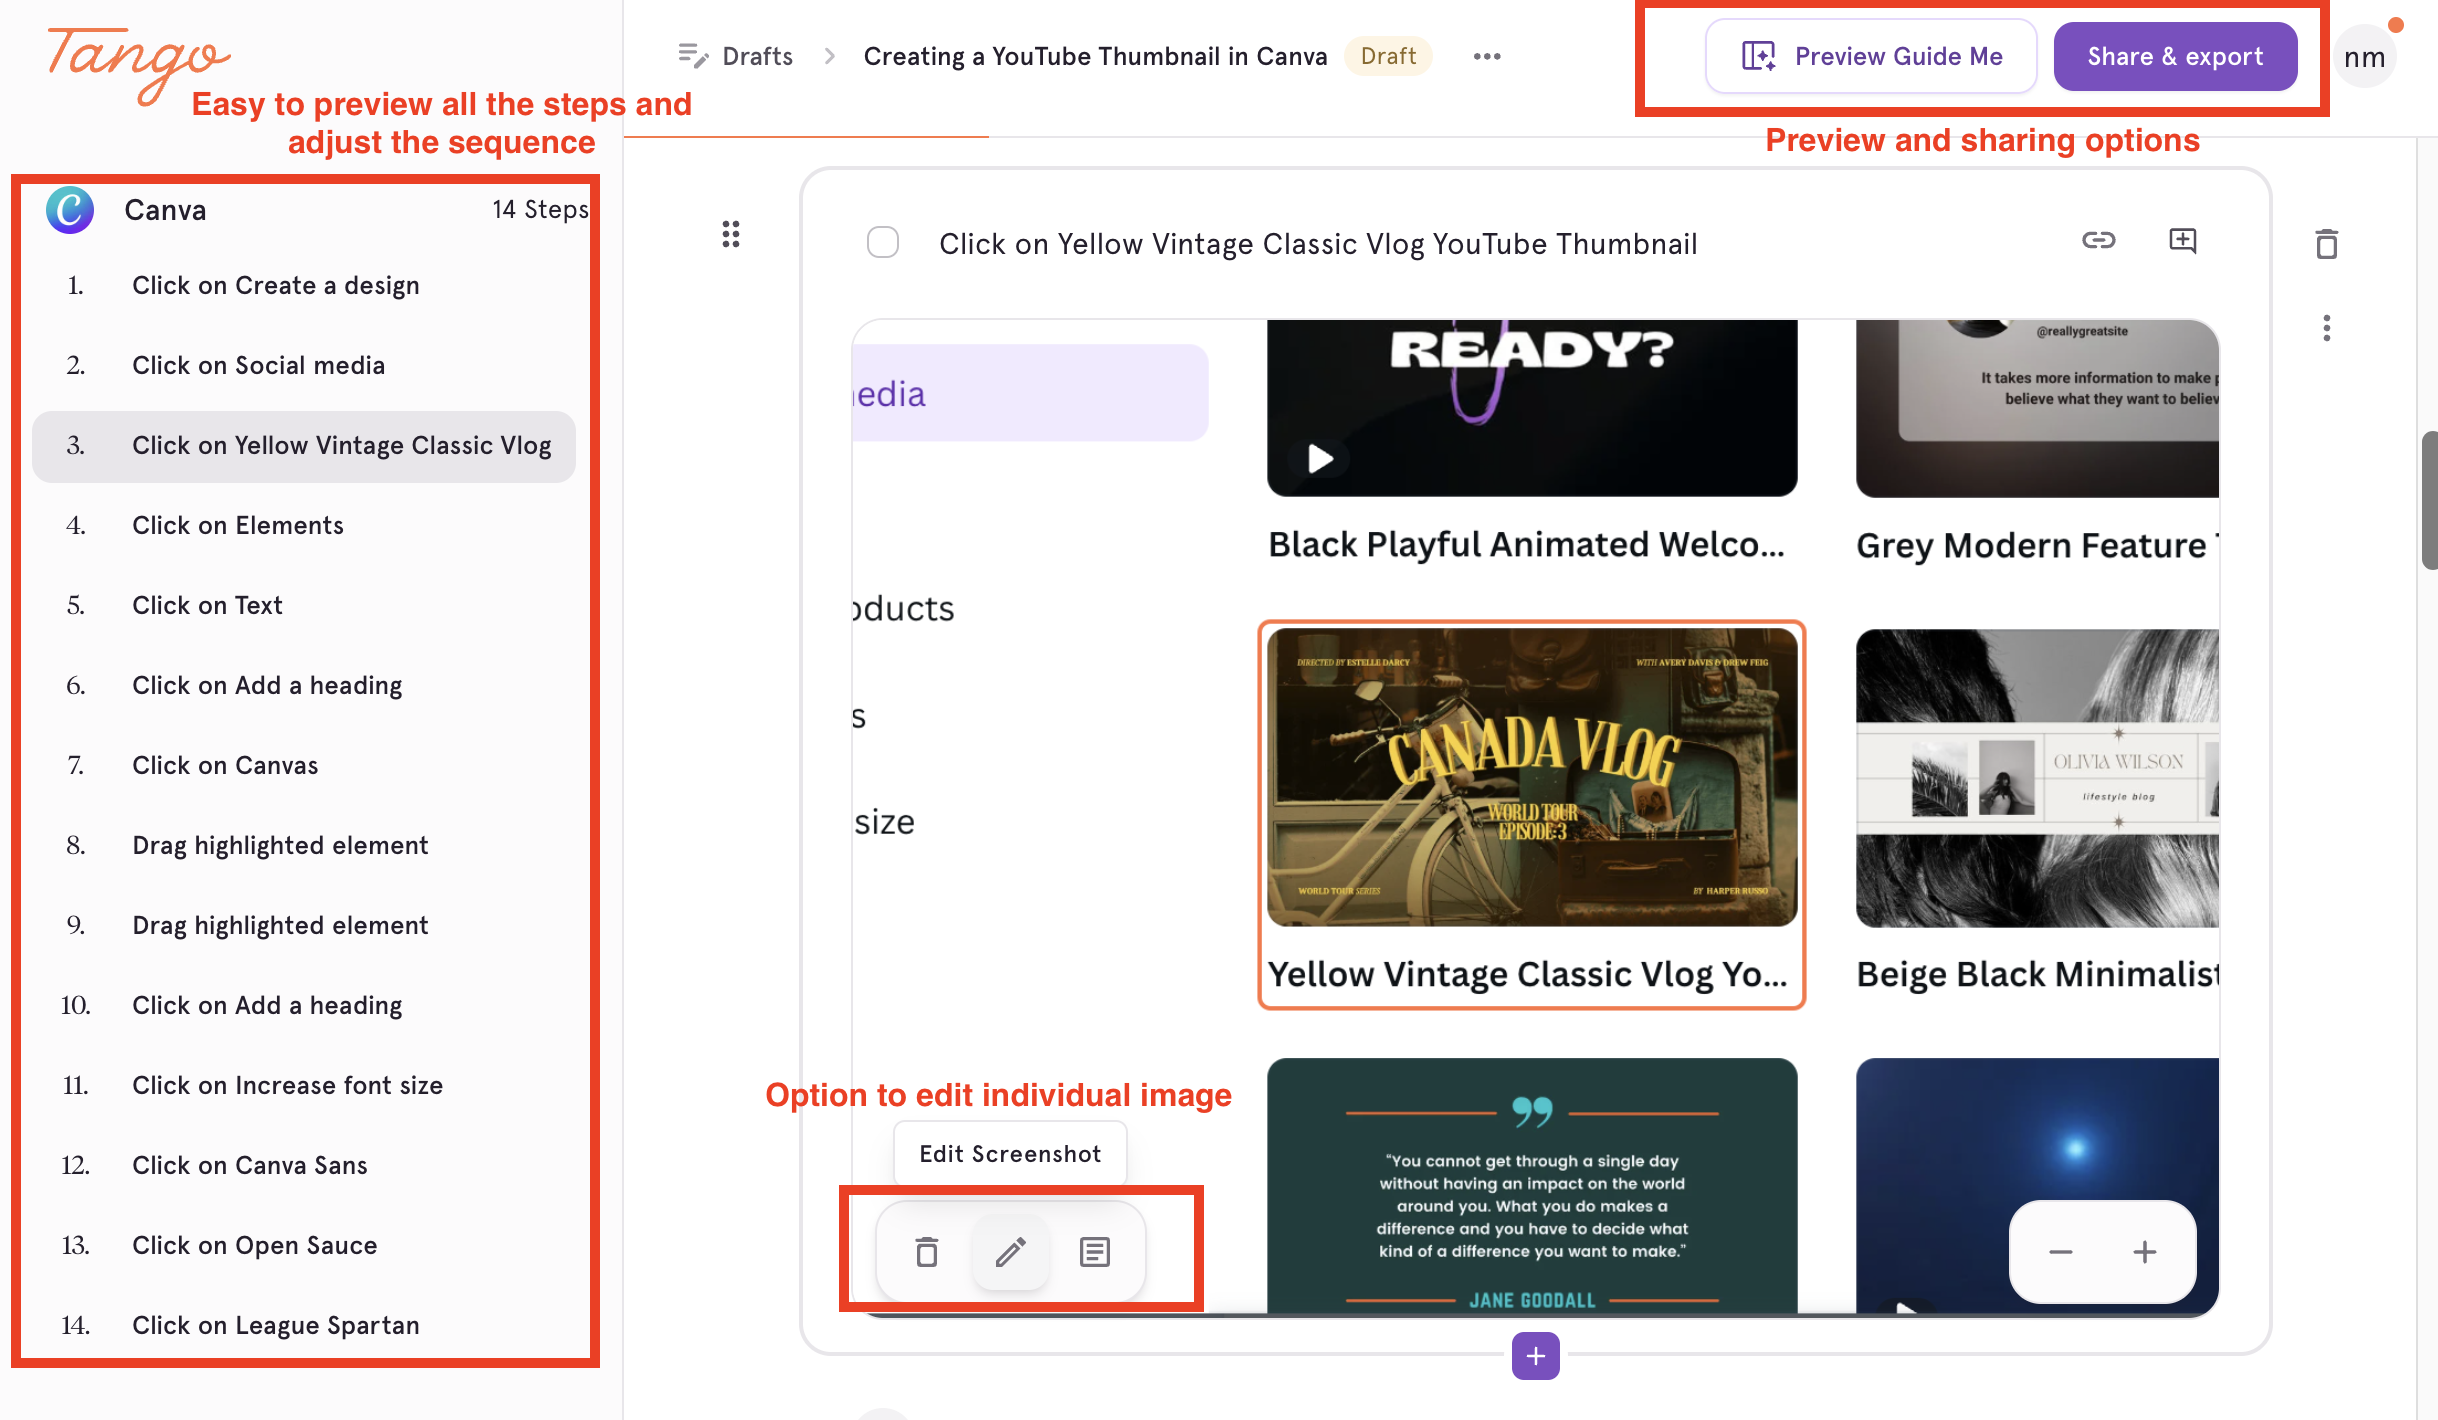This screenshot has height=1420, width=2438.
Task: Click the delete screenshot icon
Action: point(926,1251)
